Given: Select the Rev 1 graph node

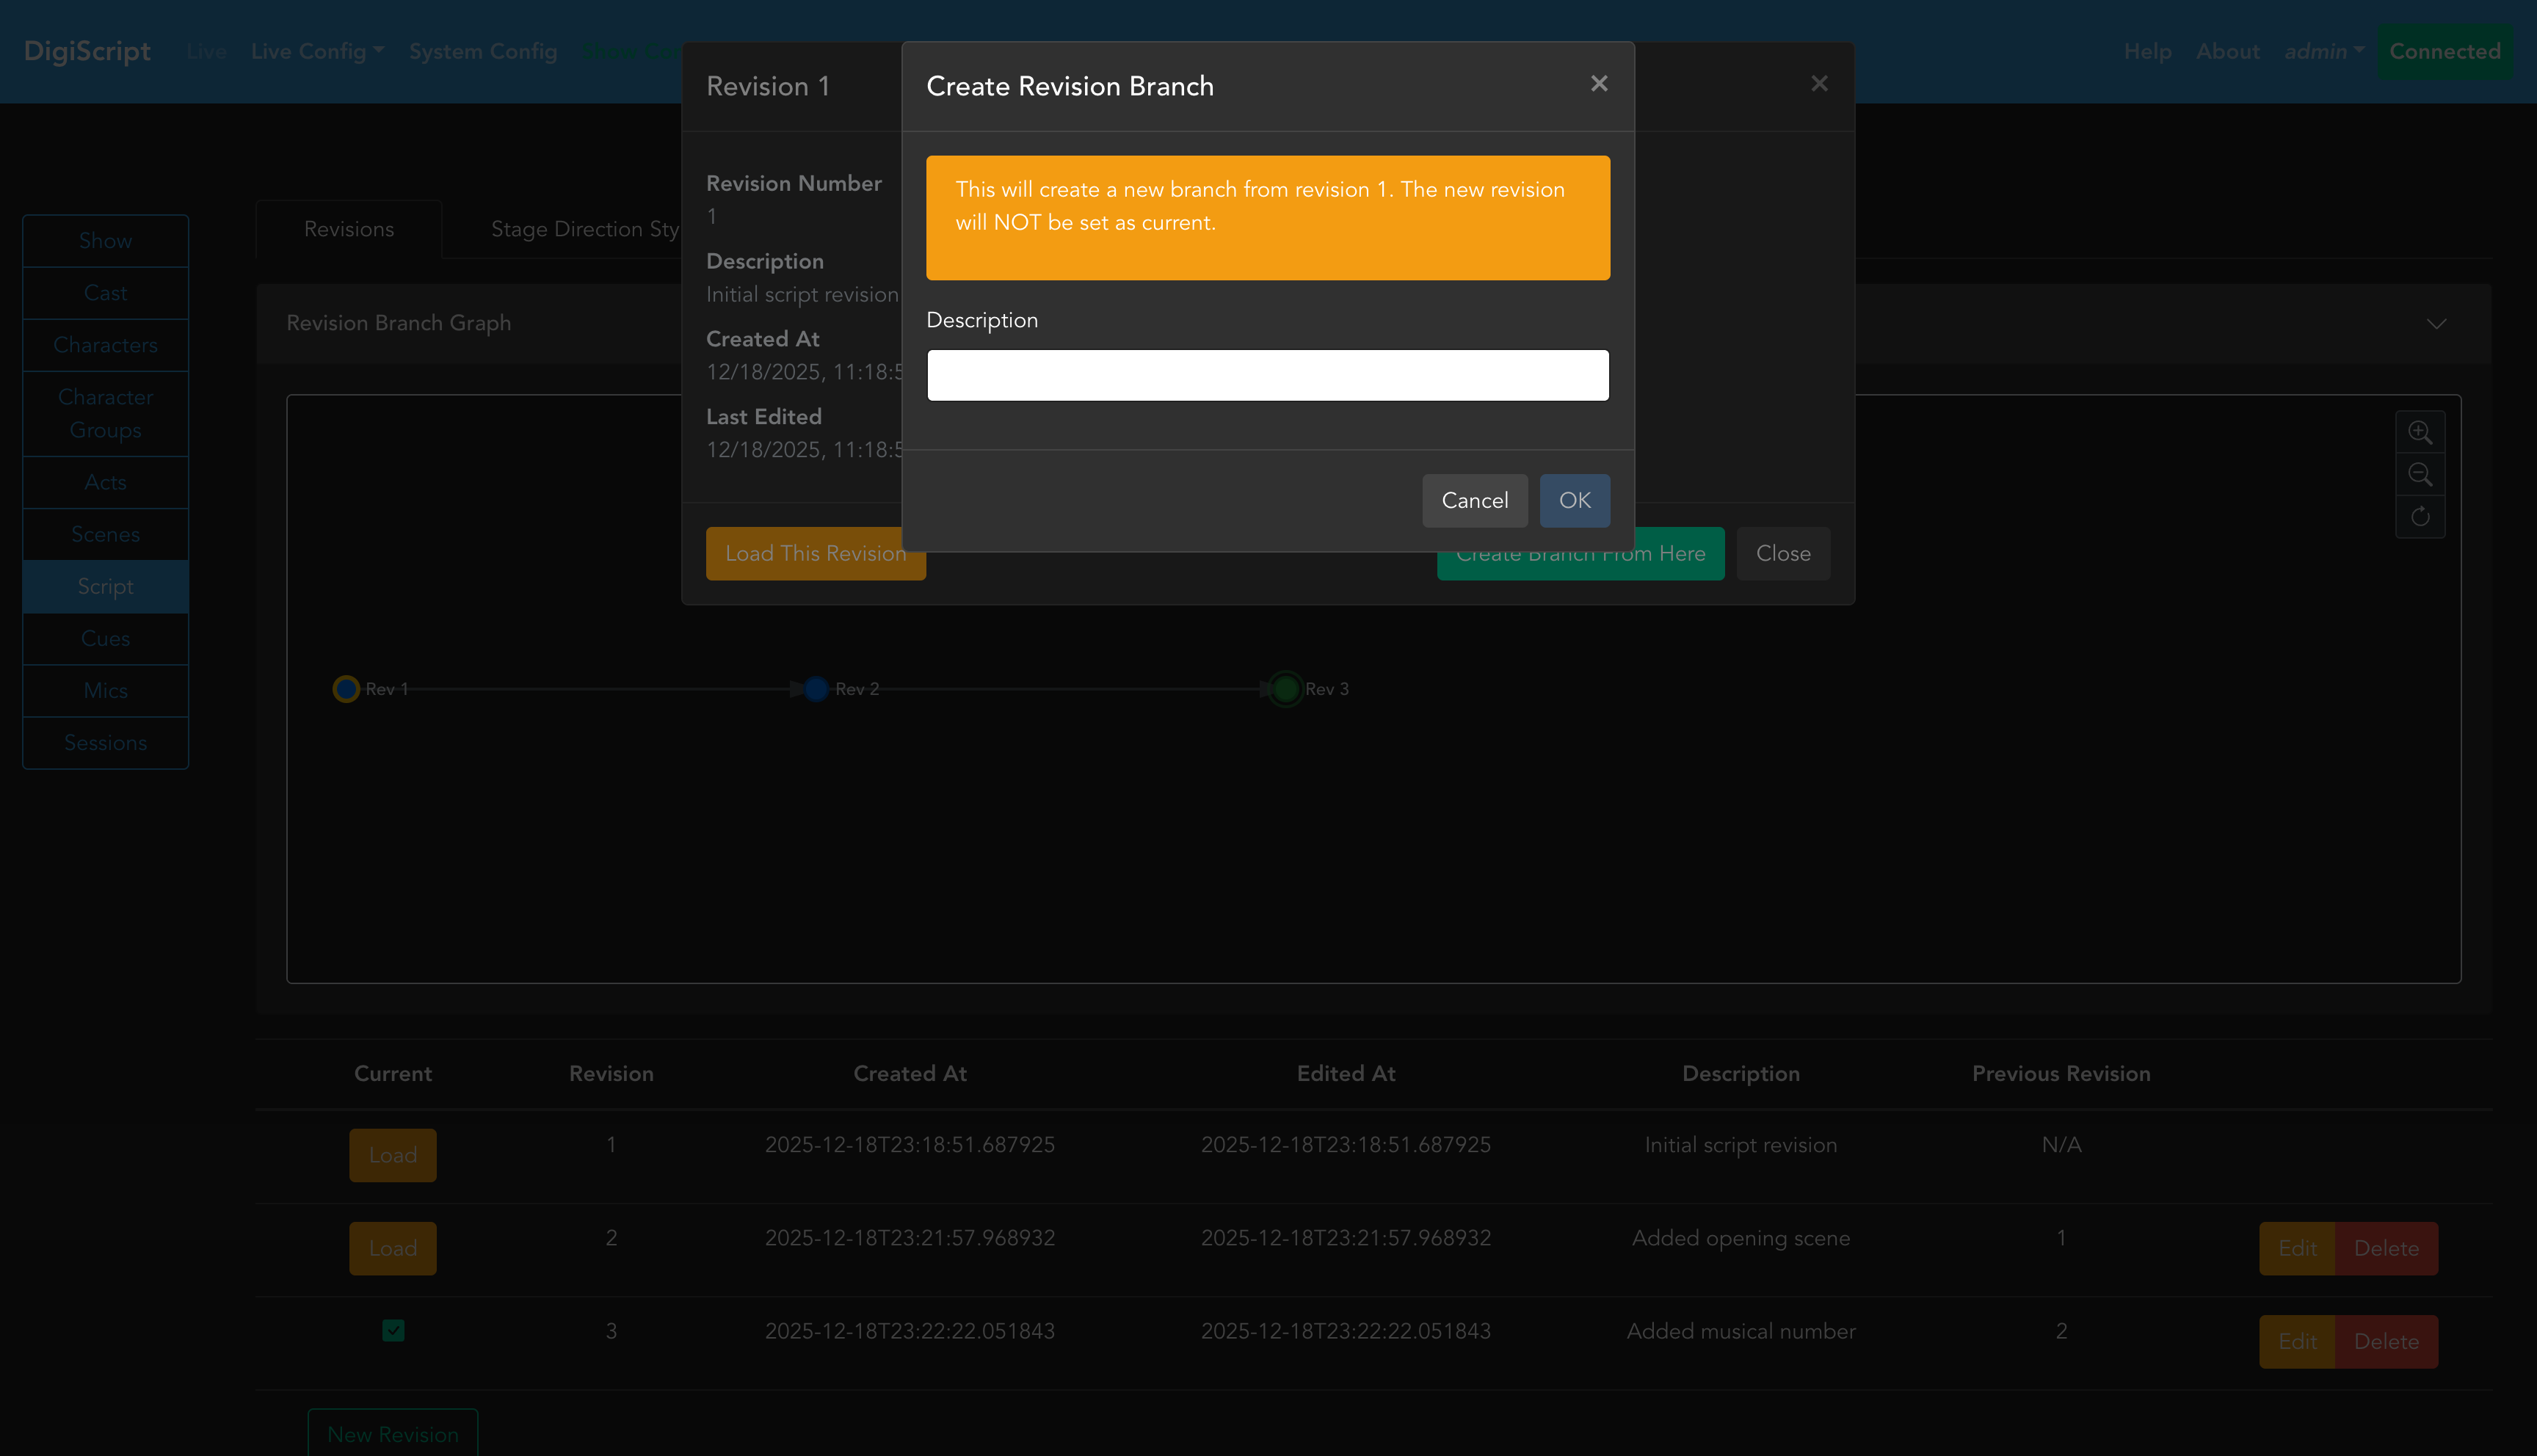Looking at the screenshot, I should pos(346,689).
